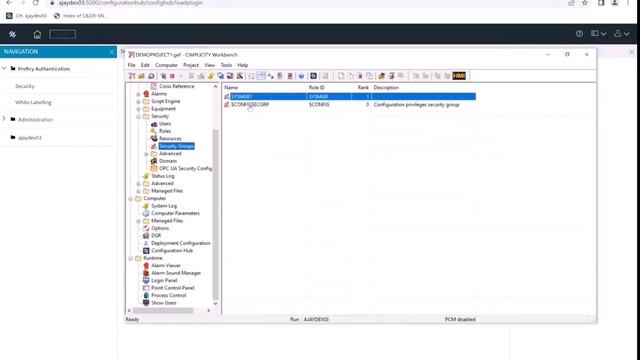Close the Navigation panel
The height and width of the screenshot is (360, 640).
[111, 52]
